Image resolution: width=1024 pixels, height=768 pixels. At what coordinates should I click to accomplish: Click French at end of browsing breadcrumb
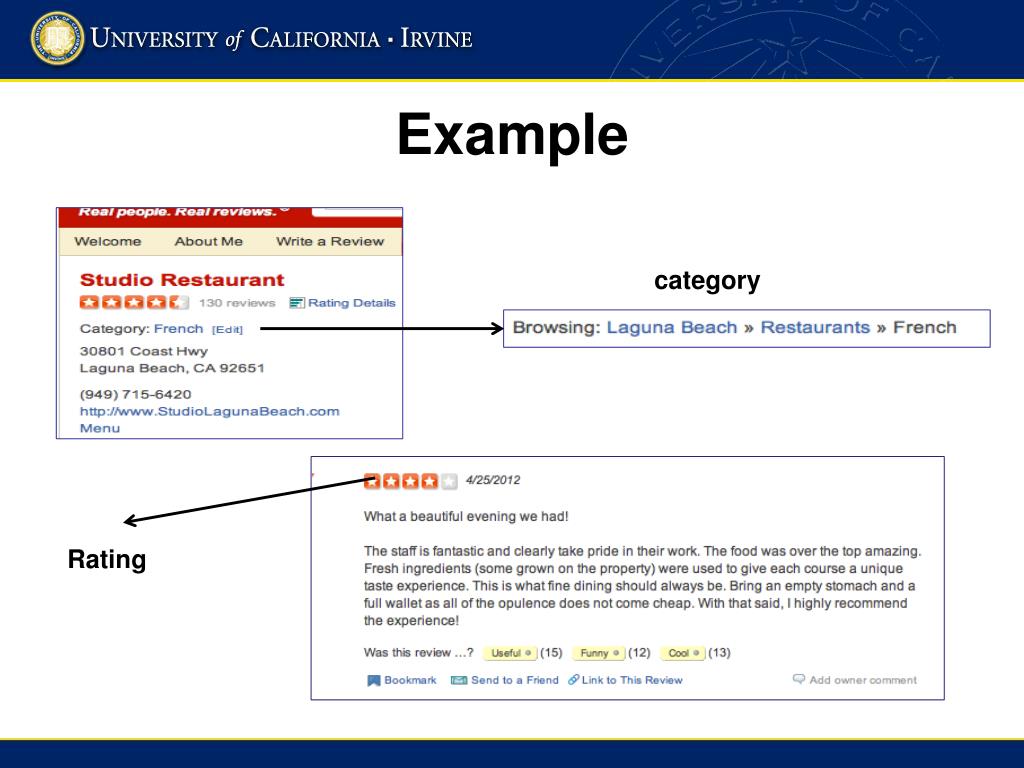924,328
